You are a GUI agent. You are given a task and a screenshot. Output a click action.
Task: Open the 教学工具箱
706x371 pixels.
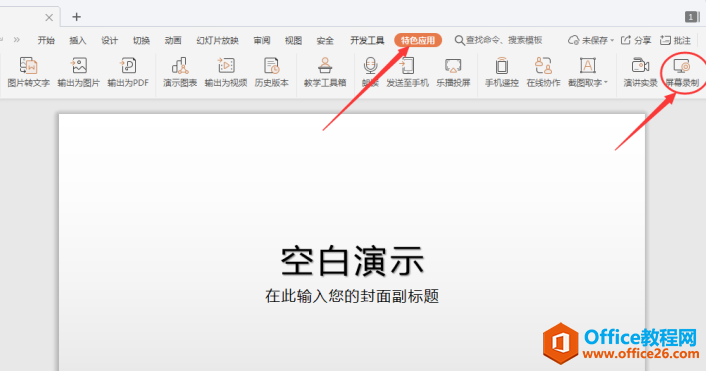(325, 72)
